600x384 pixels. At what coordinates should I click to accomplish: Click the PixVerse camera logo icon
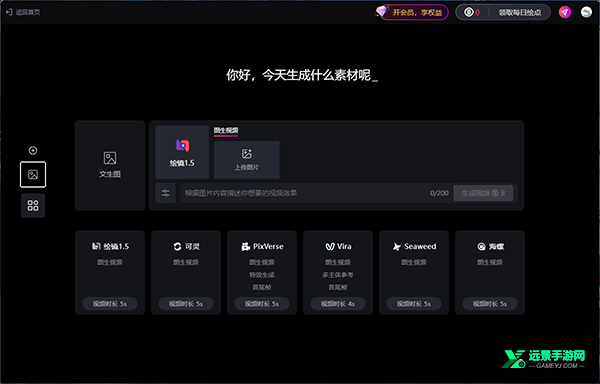[245, 247]
